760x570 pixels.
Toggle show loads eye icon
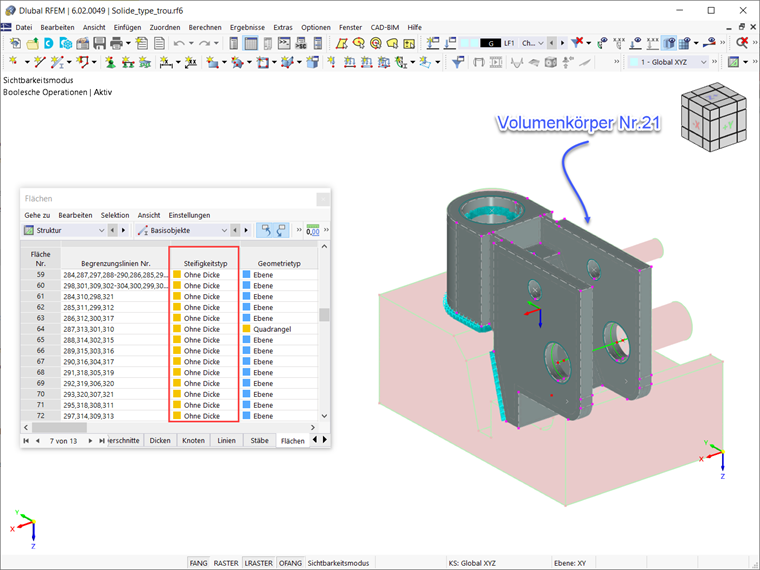tap(636, 43)
